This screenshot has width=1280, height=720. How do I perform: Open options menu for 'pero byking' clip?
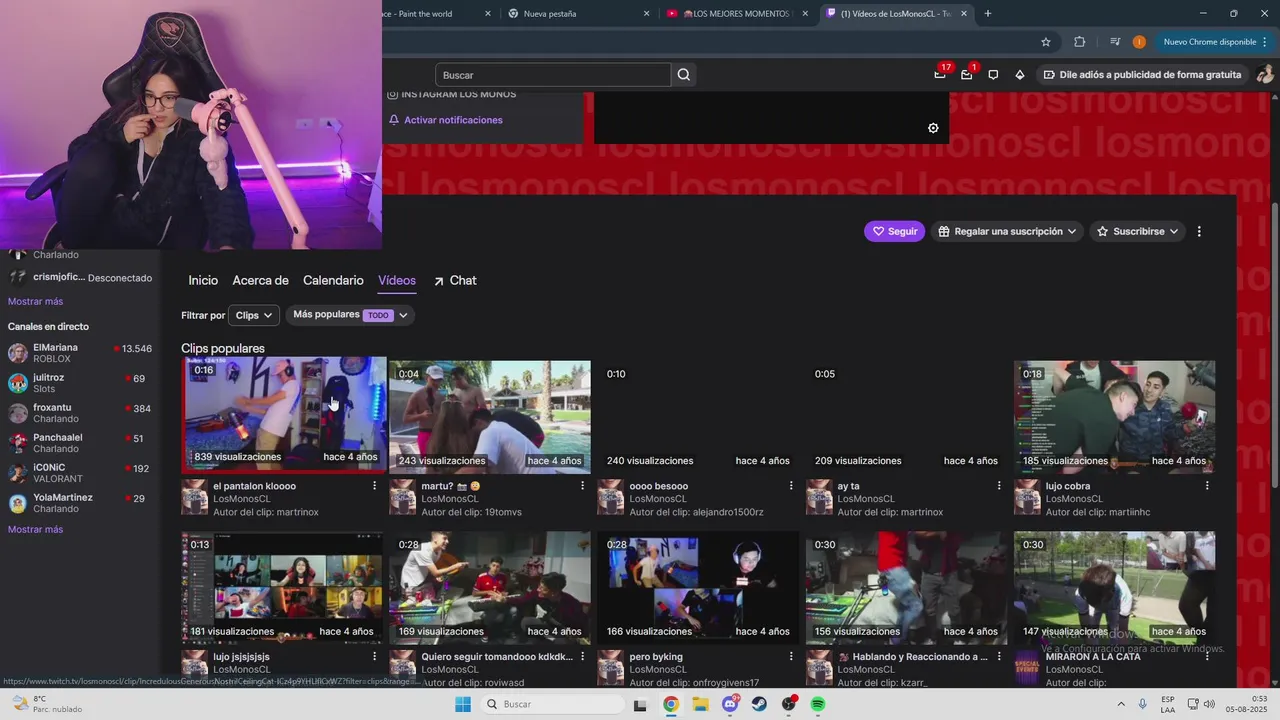(791, 657)
